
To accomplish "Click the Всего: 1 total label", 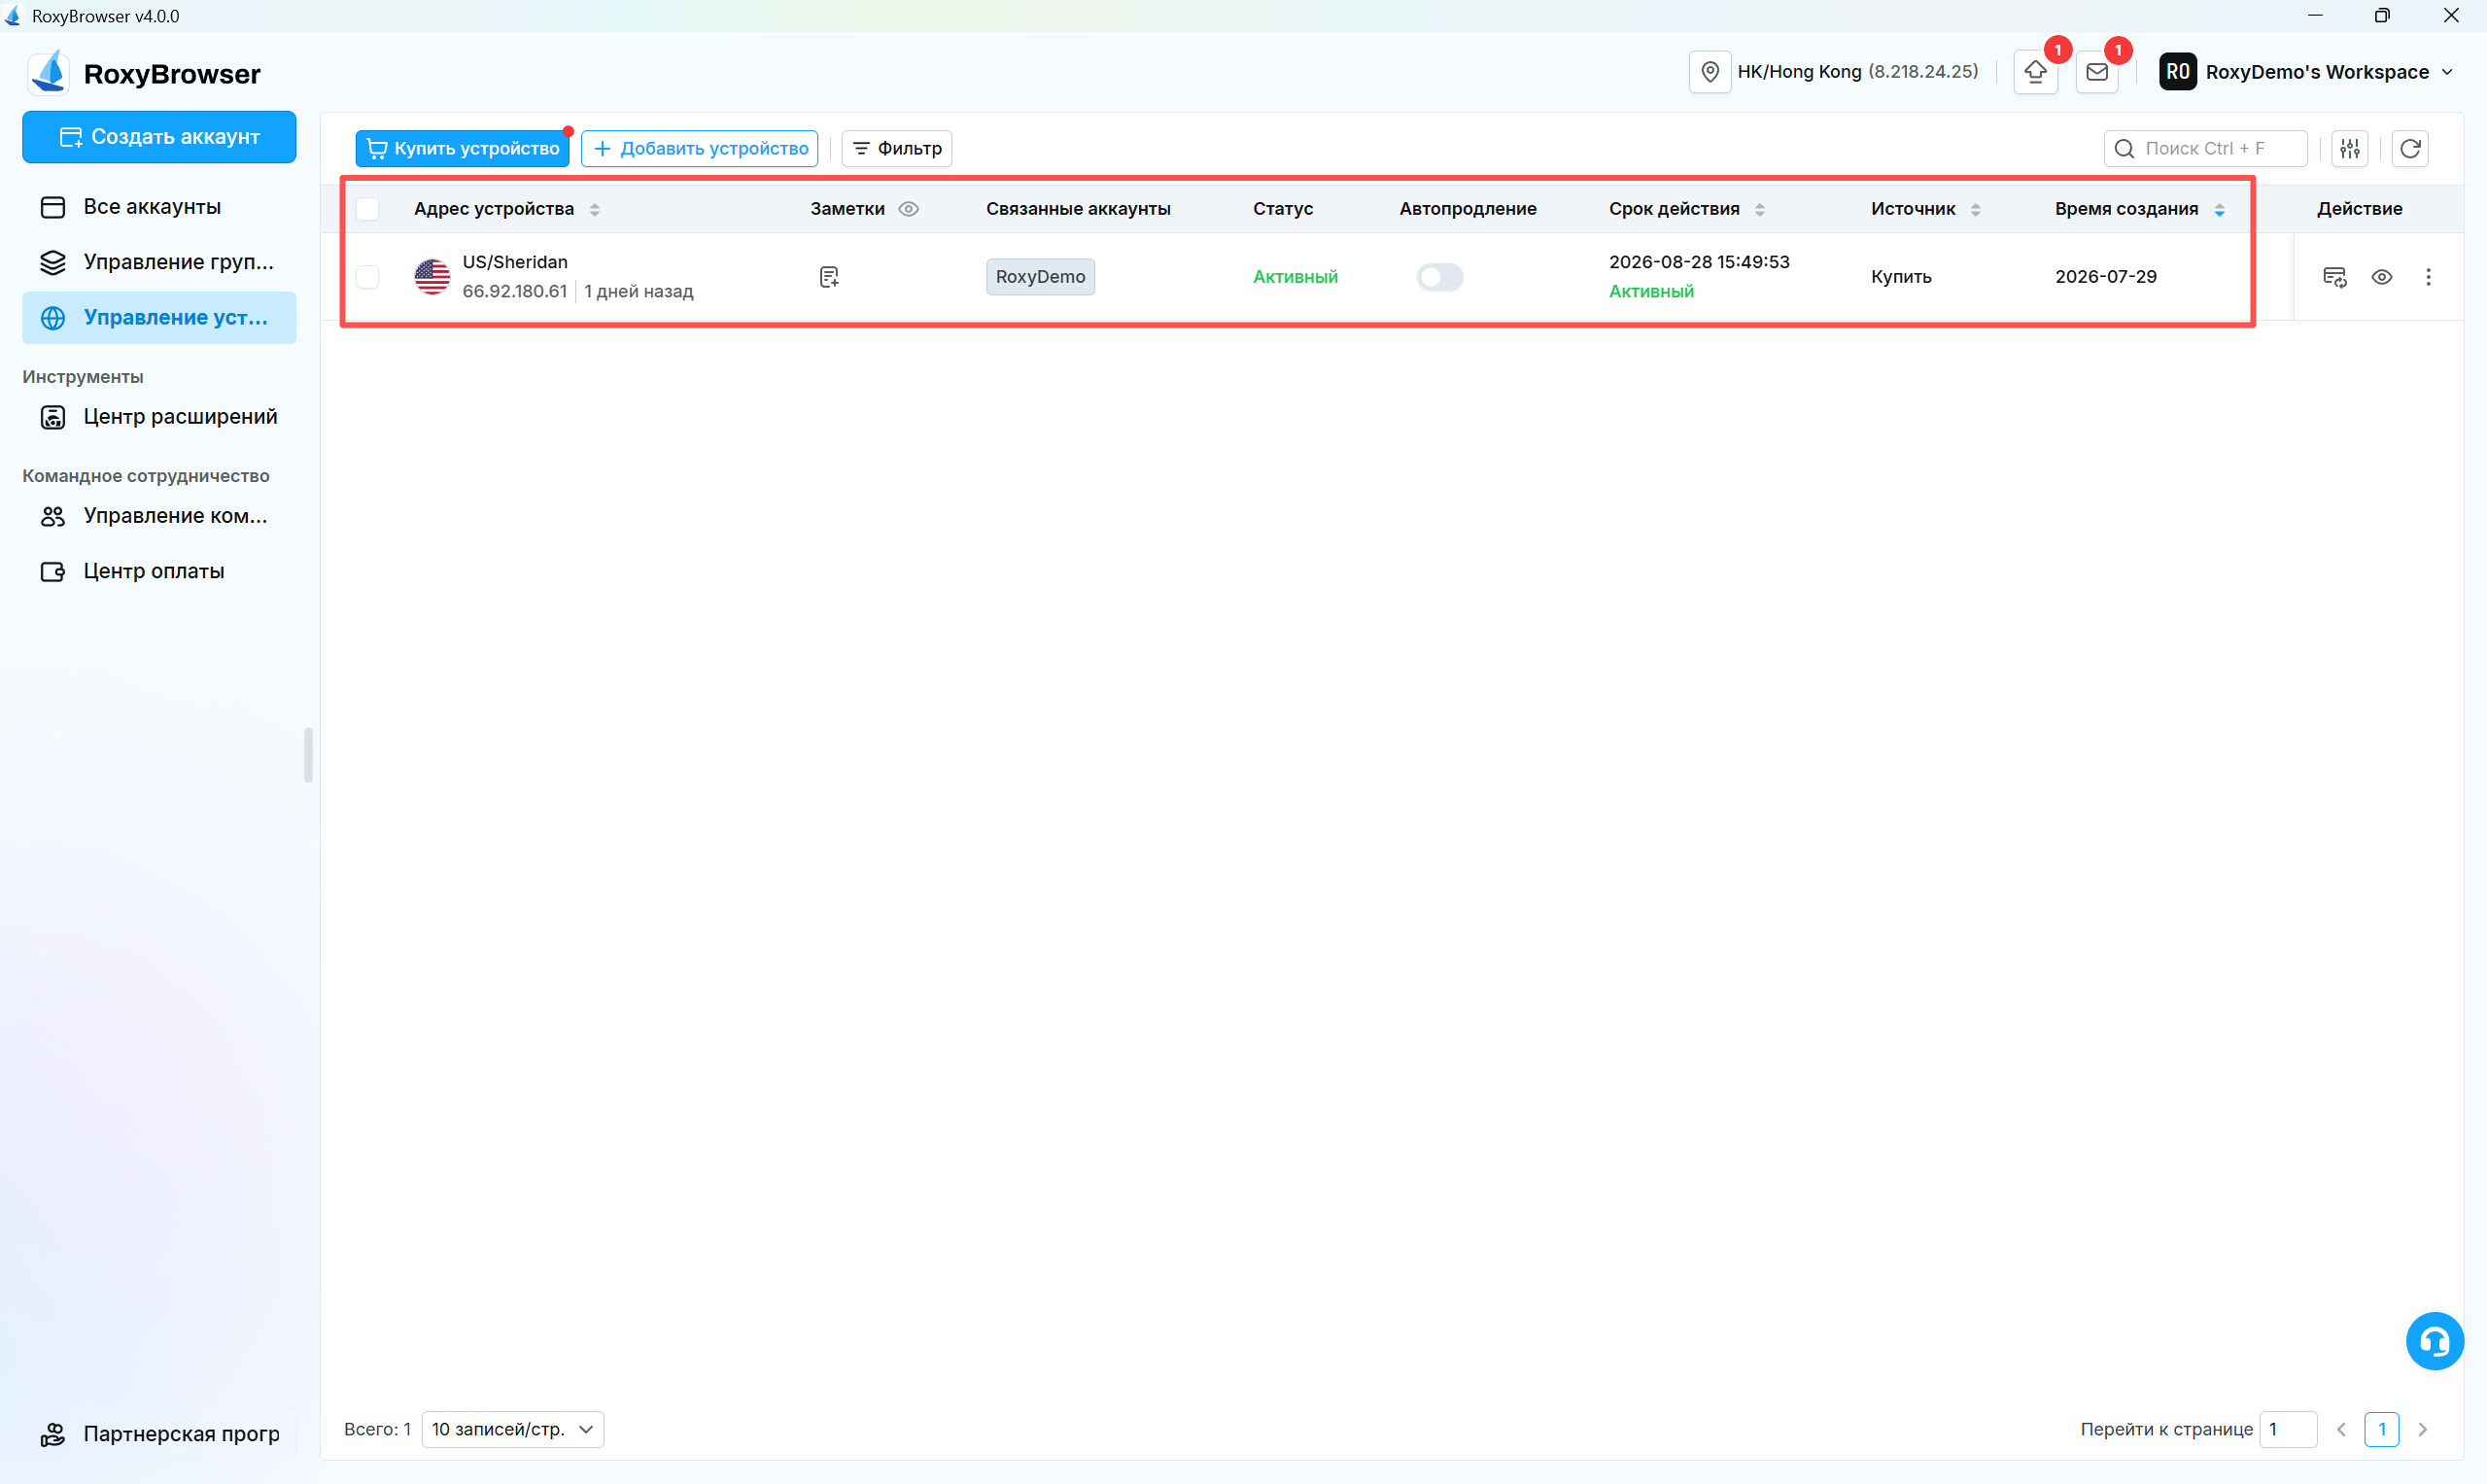I will tap(377, 1429).
